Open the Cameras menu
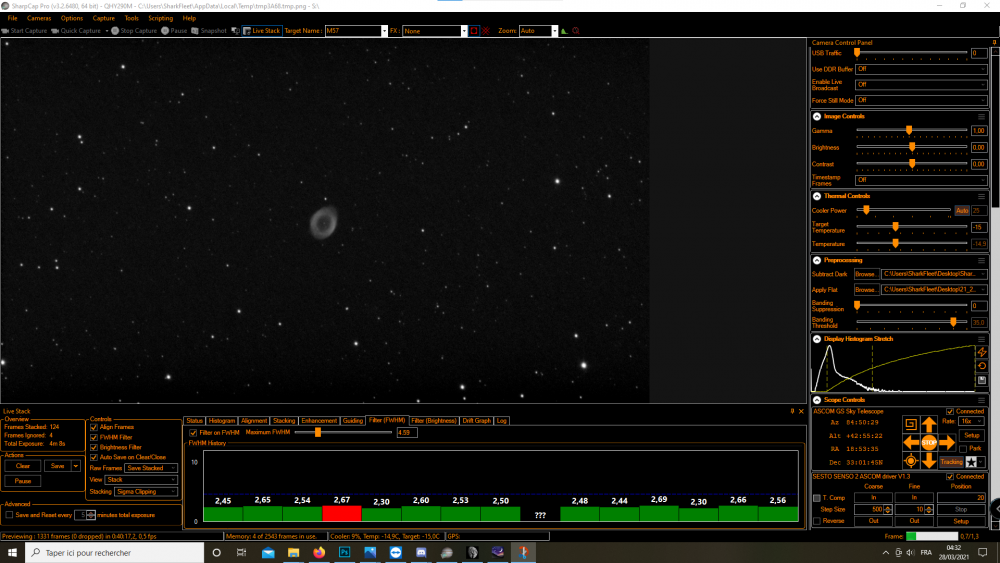The width and height of the screenshot is (1000, 563). [39, 18]
